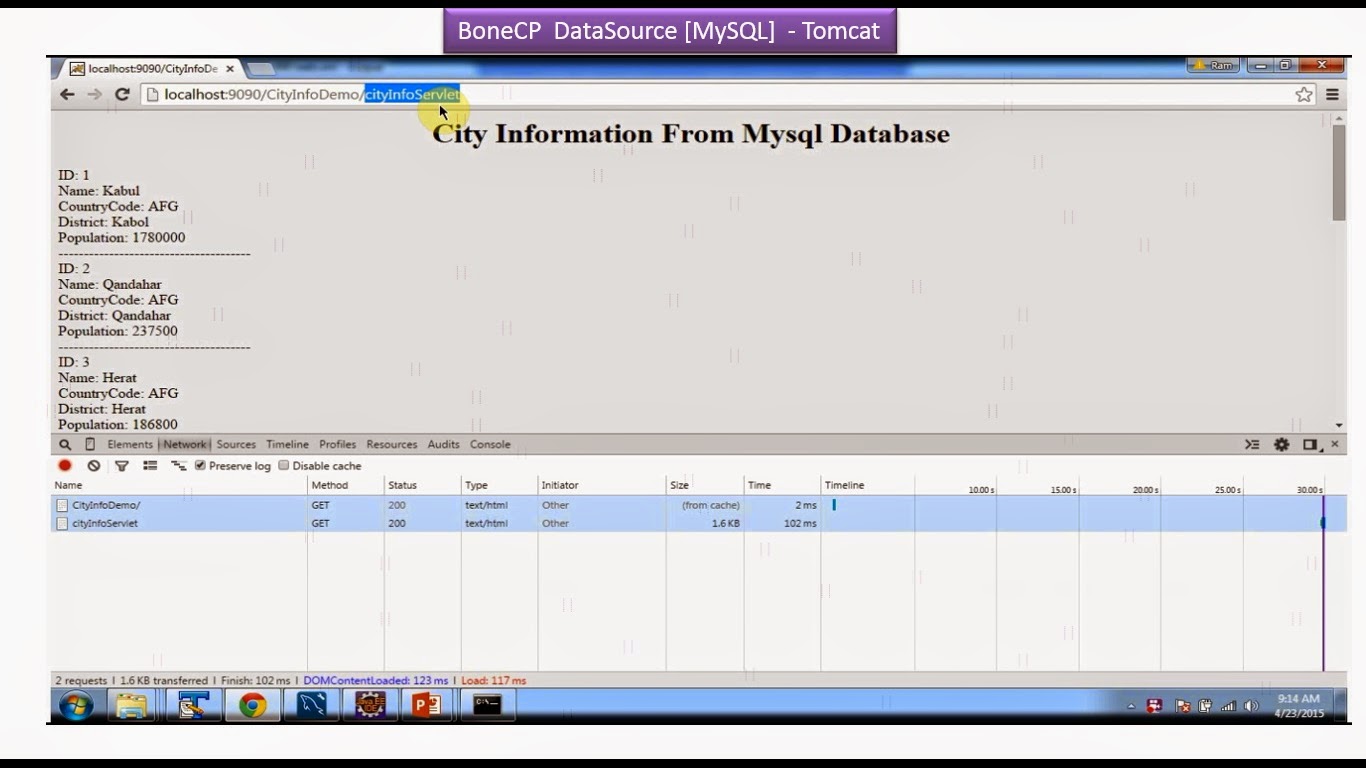Uncheck the Preserve log checkbox

[x=200, y=466]
